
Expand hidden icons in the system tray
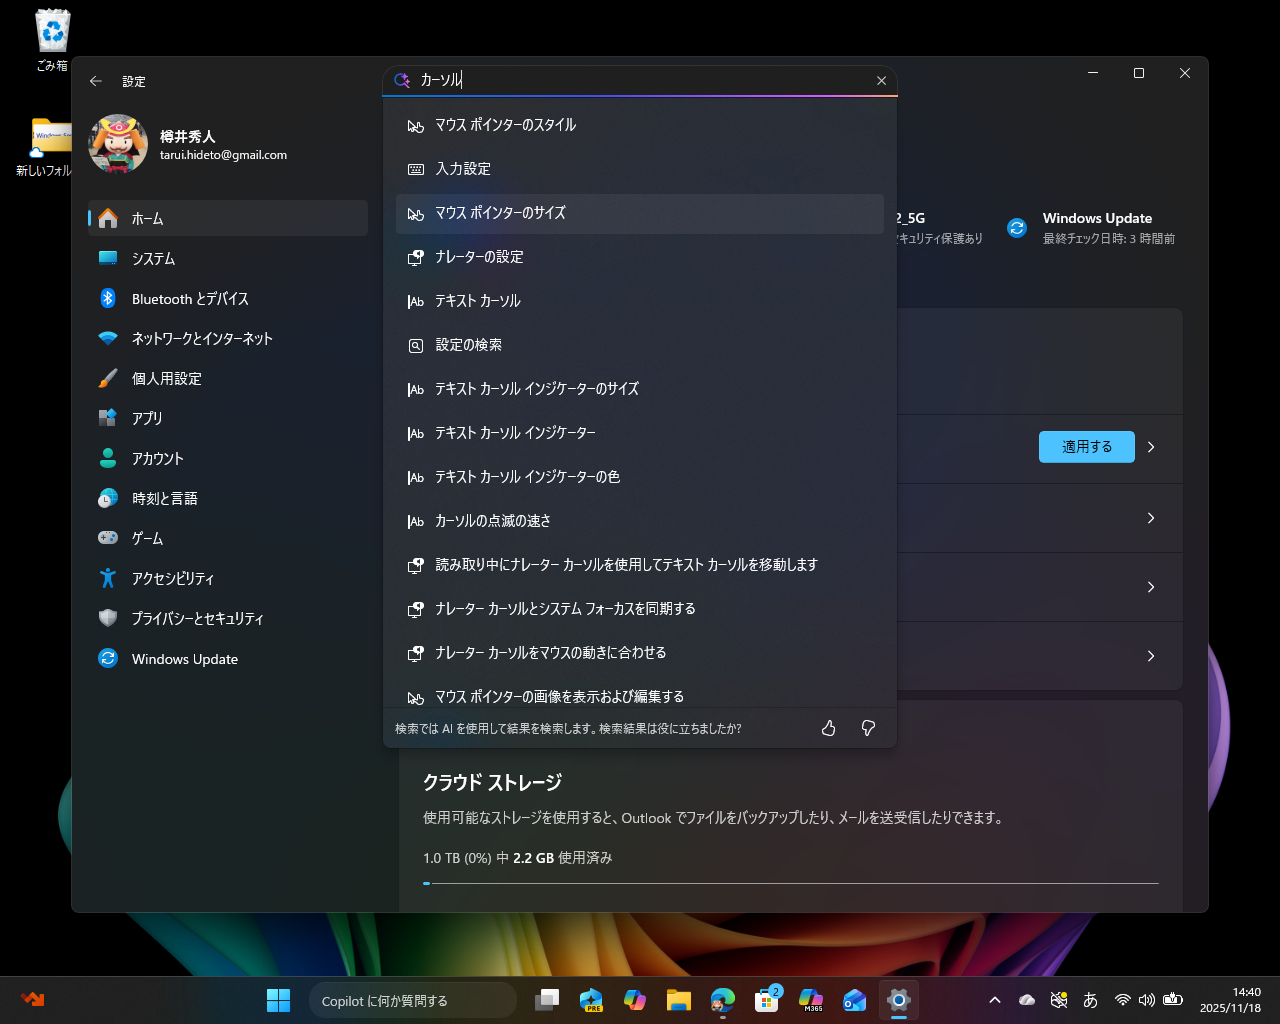995,1000
